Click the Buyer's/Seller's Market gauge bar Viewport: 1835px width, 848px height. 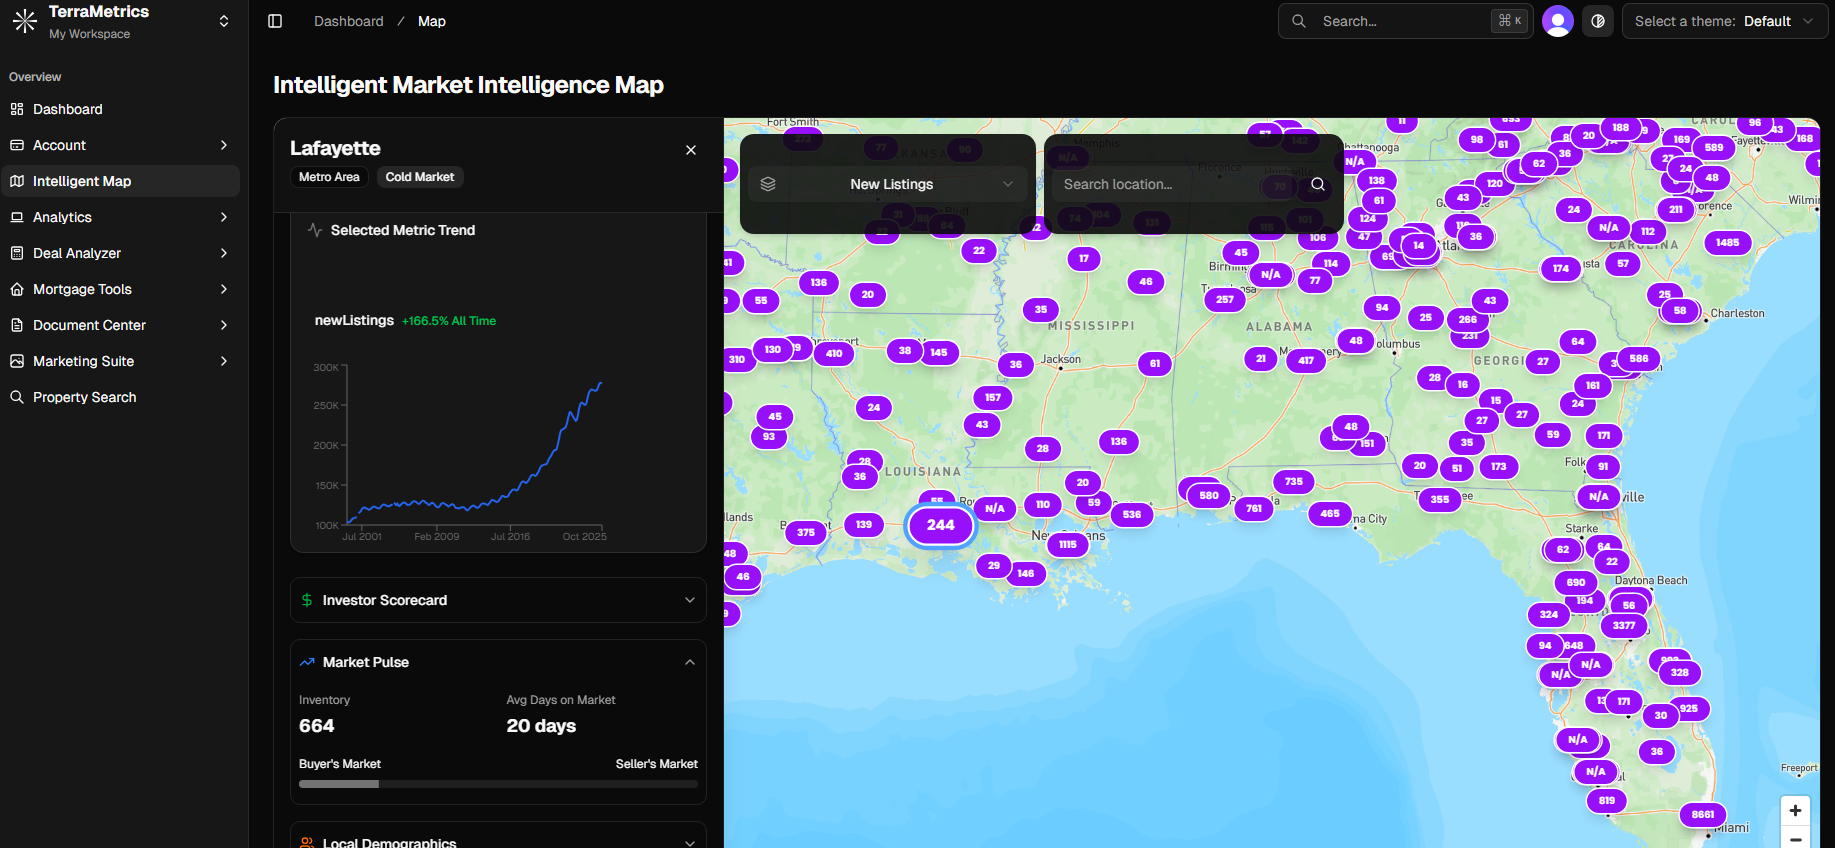[x=498, y=784]
